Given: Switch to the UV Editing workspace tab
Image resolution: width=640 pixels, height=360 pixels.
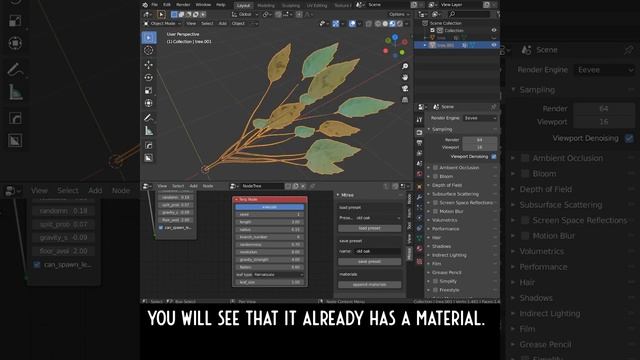Looking at the screenshot, I should (x=317, y=5).
